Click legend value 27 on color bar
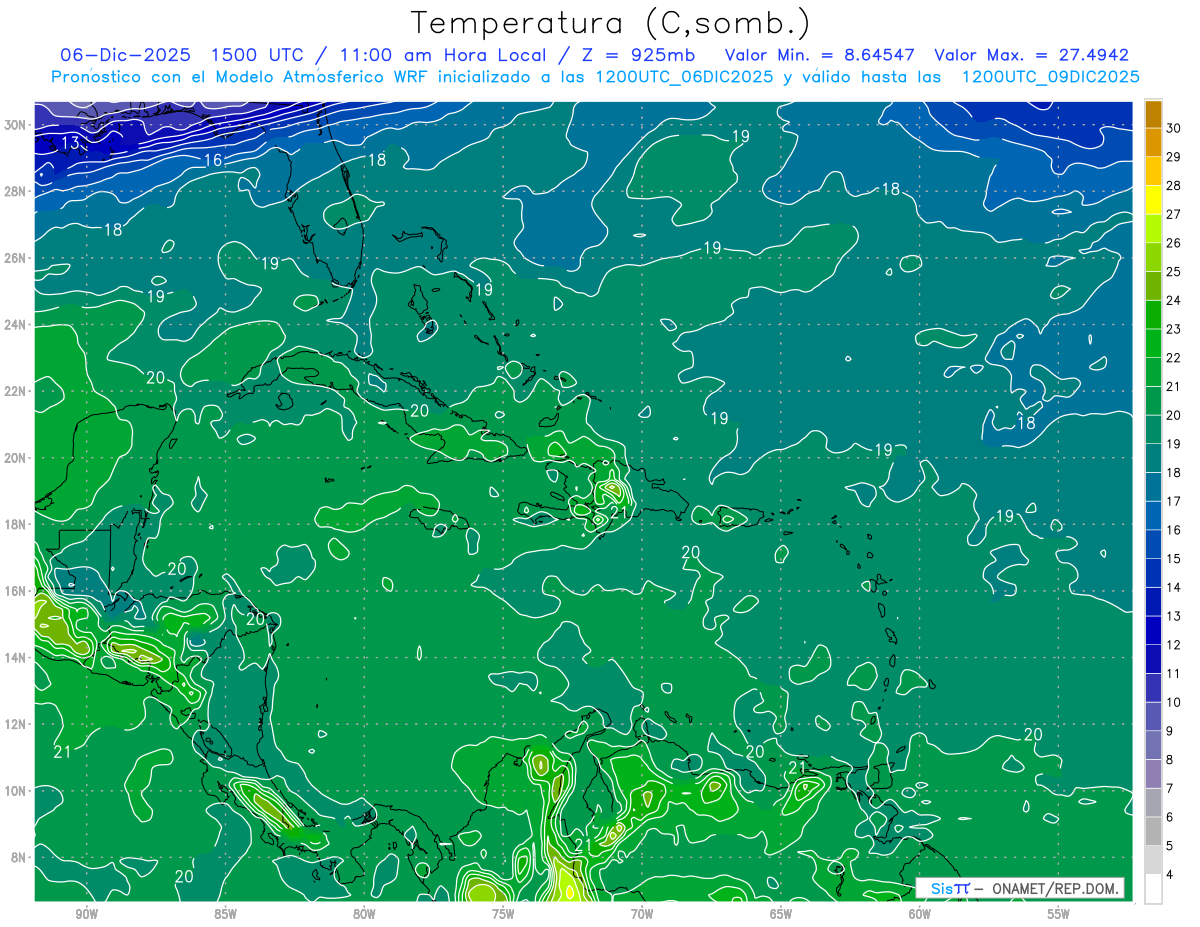This screenshot has width=1200, height=927. click(x=1174, y=214)
